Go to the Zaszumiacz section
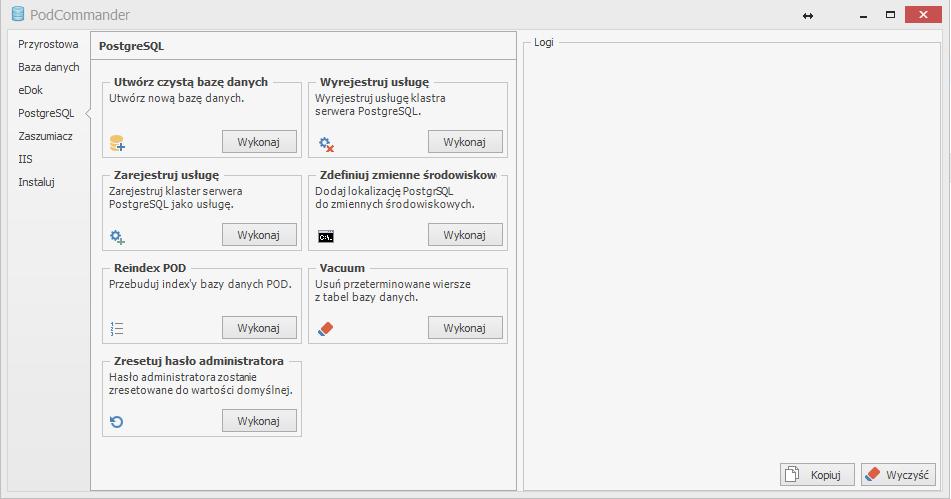 coord(45,136)
